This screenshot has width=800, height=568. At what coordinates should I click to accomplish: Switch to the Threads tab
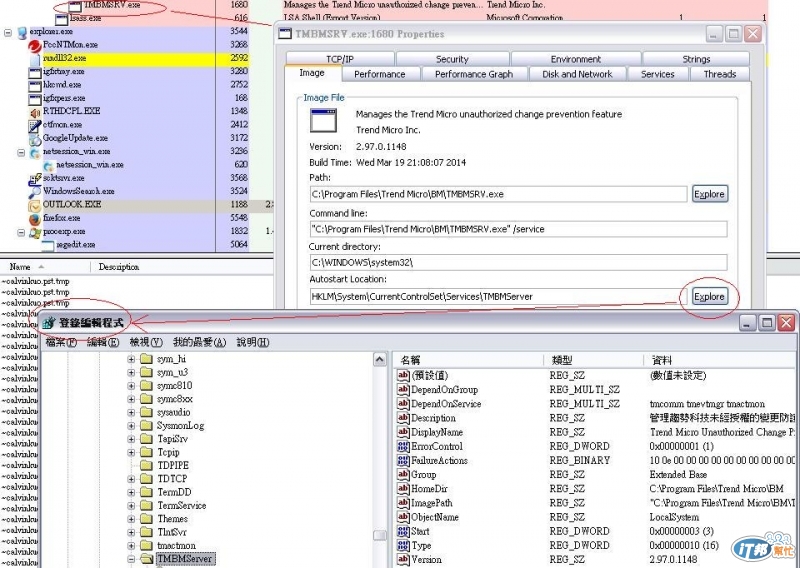coord(720,74)
